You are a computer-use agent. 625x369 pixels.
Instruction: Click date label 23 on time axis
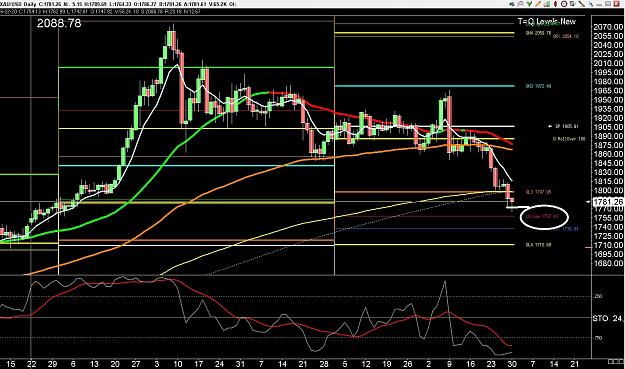[x=491, y=364]
